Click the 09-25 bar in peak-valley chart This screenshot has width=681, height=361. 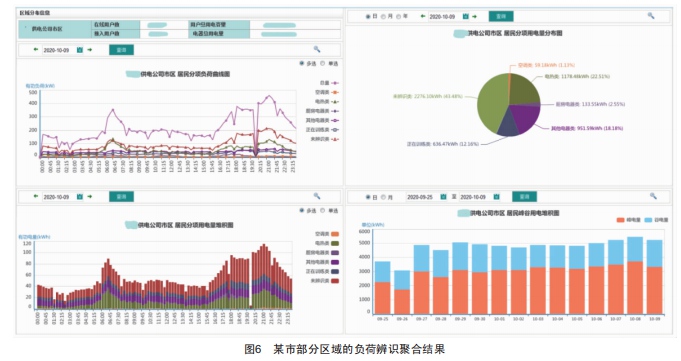[x=382, y=288]
